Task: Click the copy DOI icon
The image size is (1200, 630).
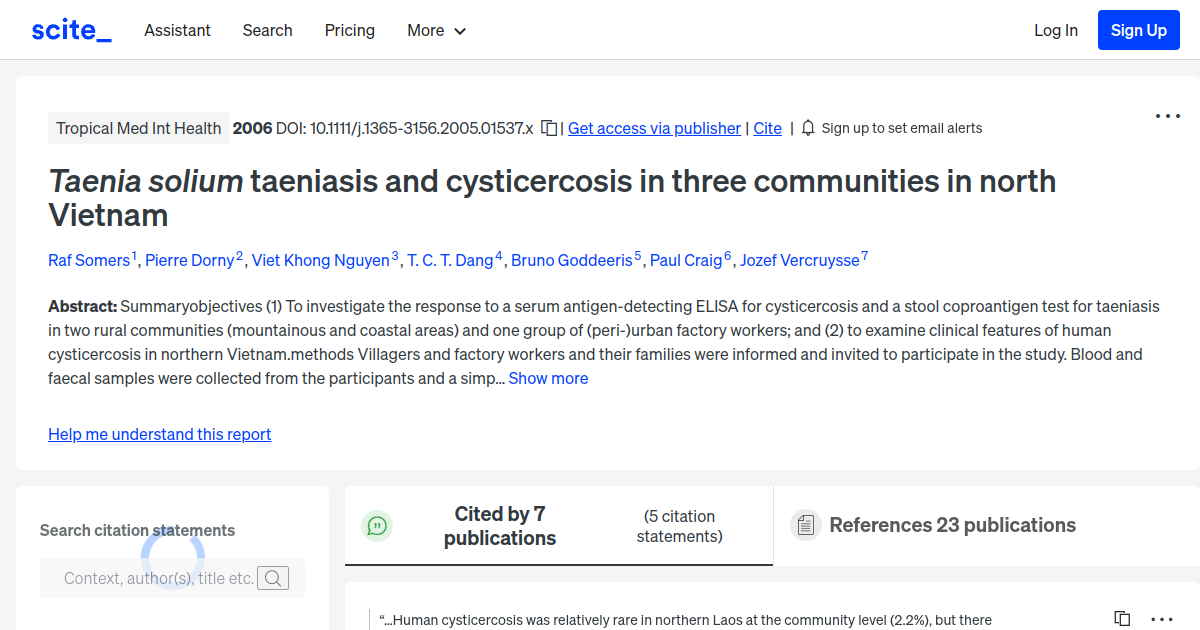Action: tap(547, 128)
